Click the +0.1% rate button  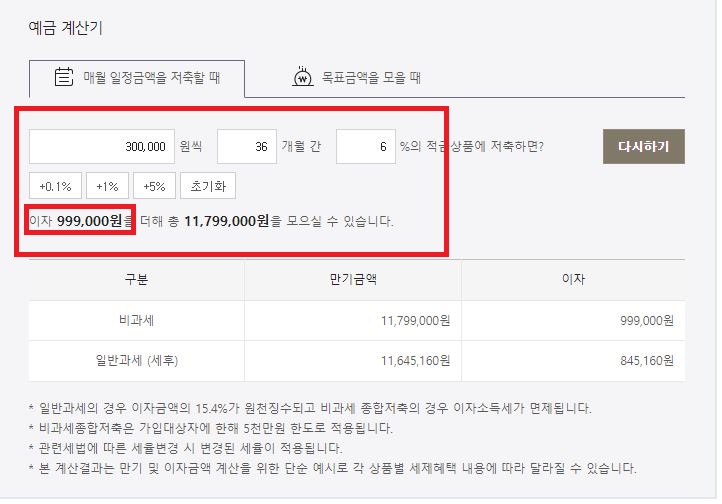coord(55,186)
